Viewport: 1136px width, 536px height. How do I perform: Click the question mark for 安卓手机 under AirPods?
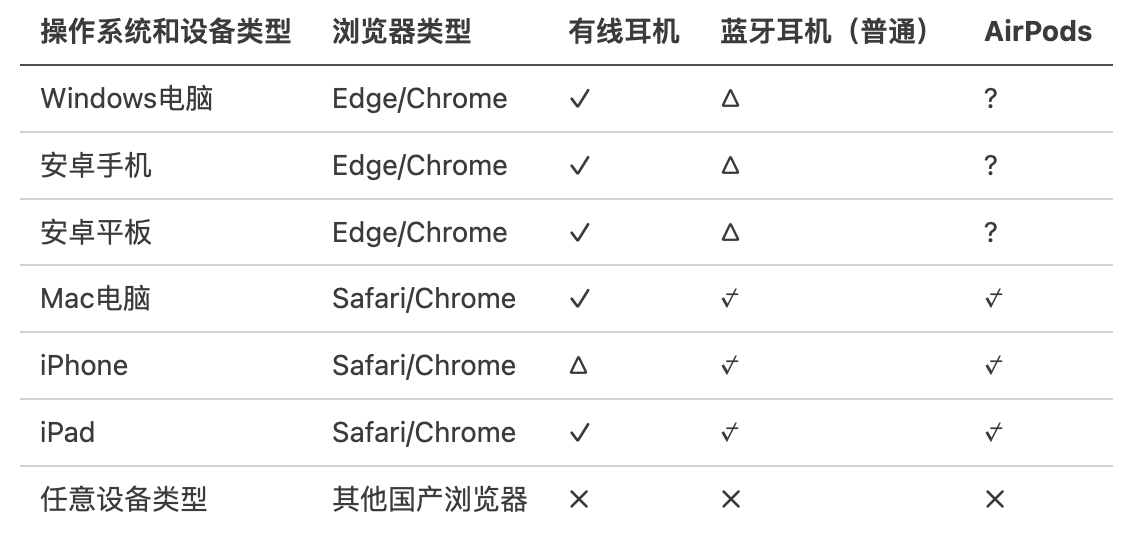990,165
